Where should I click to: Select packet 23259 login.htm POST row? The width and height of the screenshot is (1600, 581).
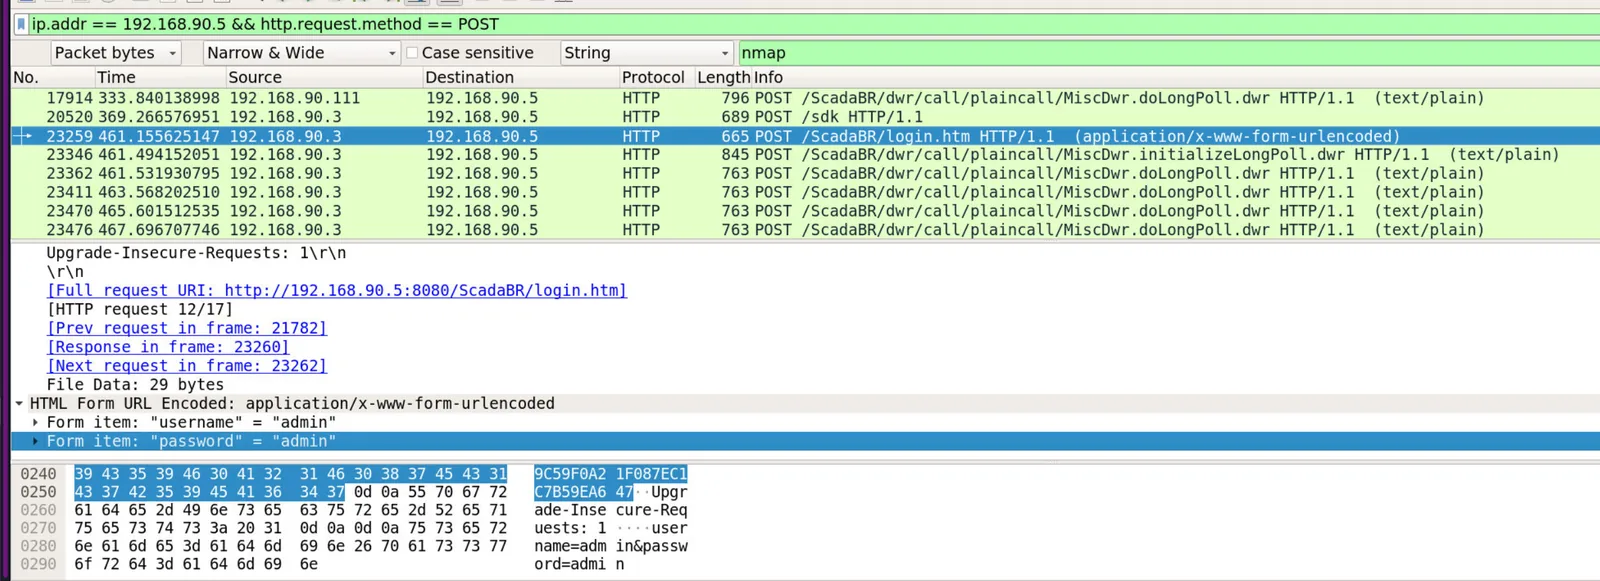805,136
